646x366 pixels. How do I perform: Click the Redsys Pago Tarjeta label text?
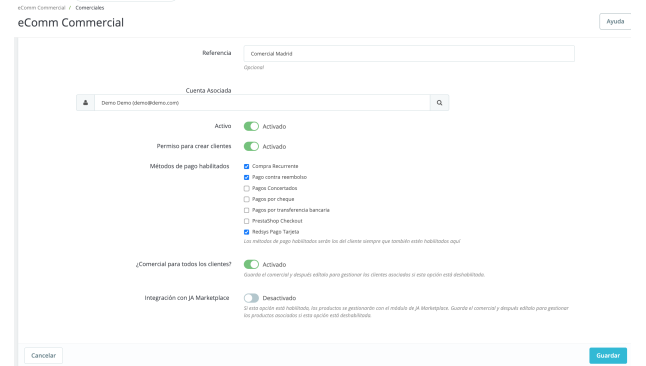[x=276, y=232]
